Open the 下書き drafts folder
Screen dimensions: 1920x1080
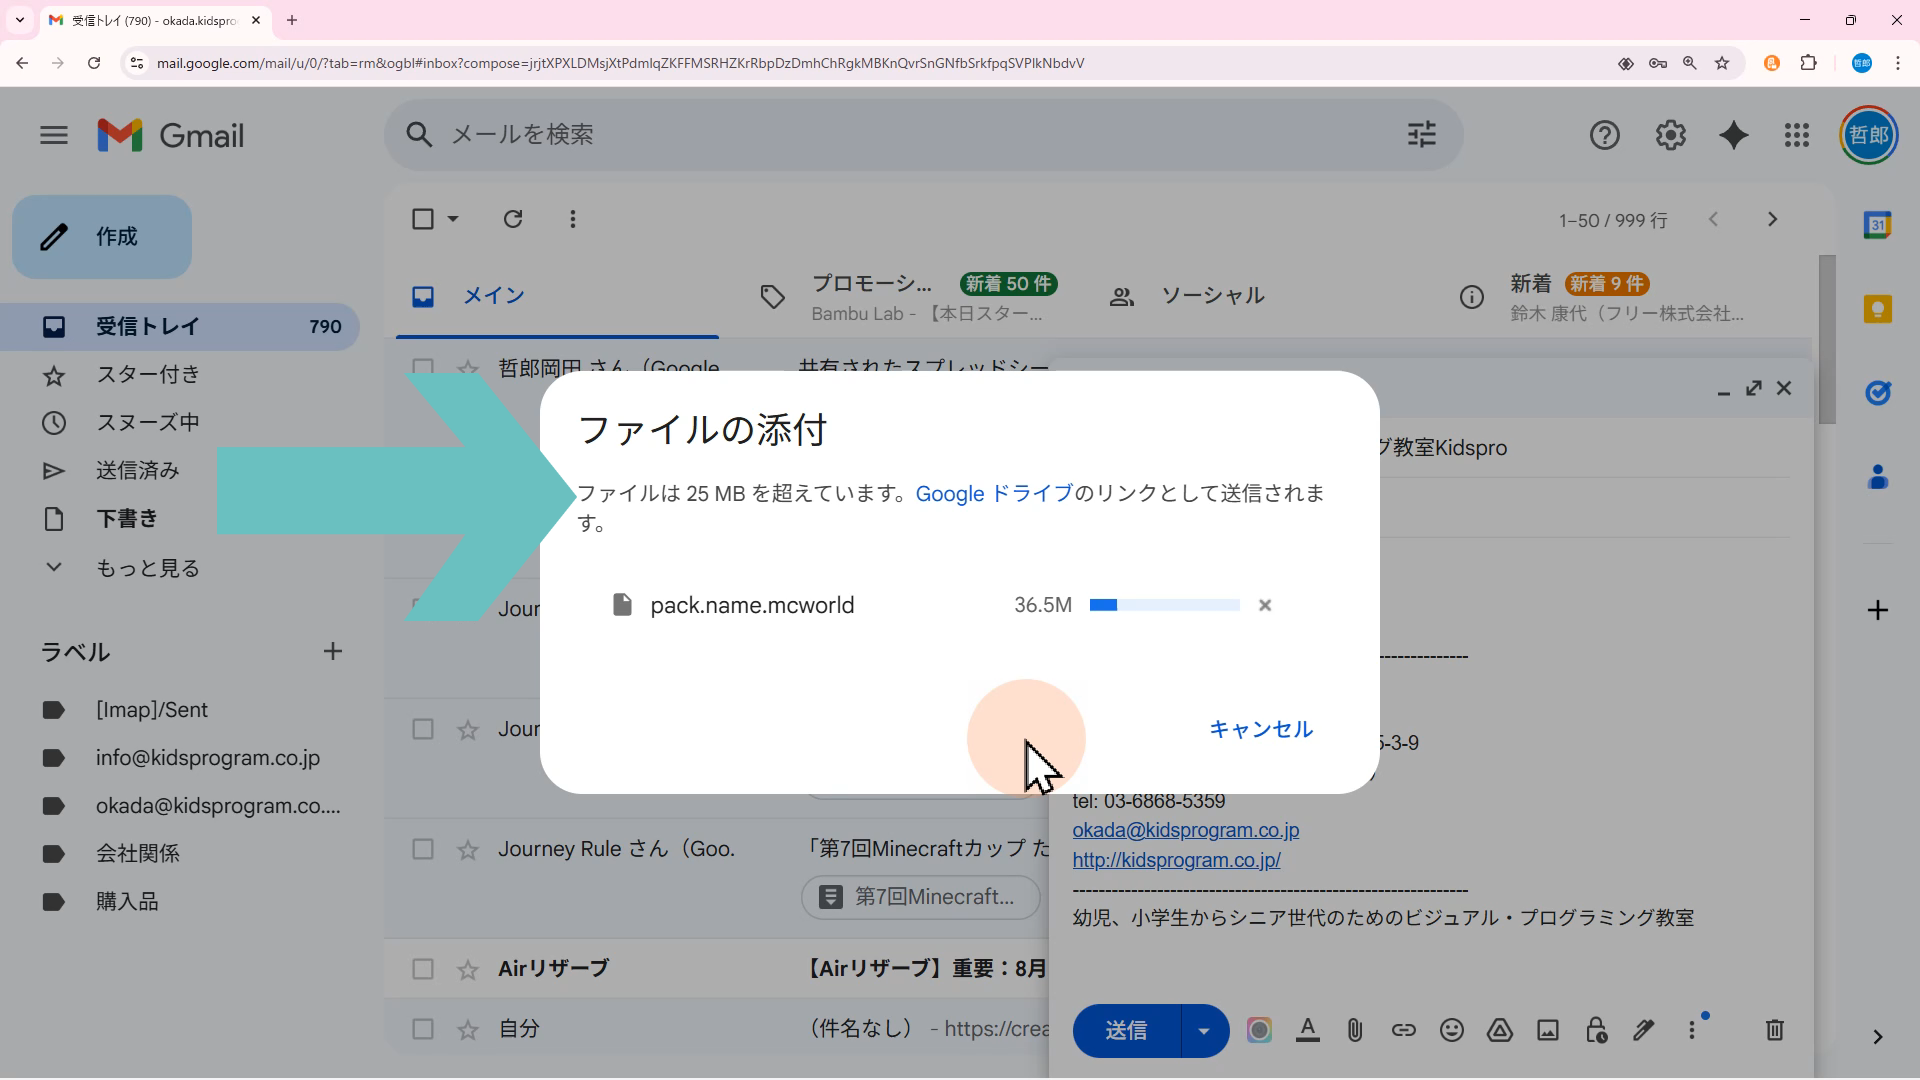pyautogui.click(x=127, y=519)
